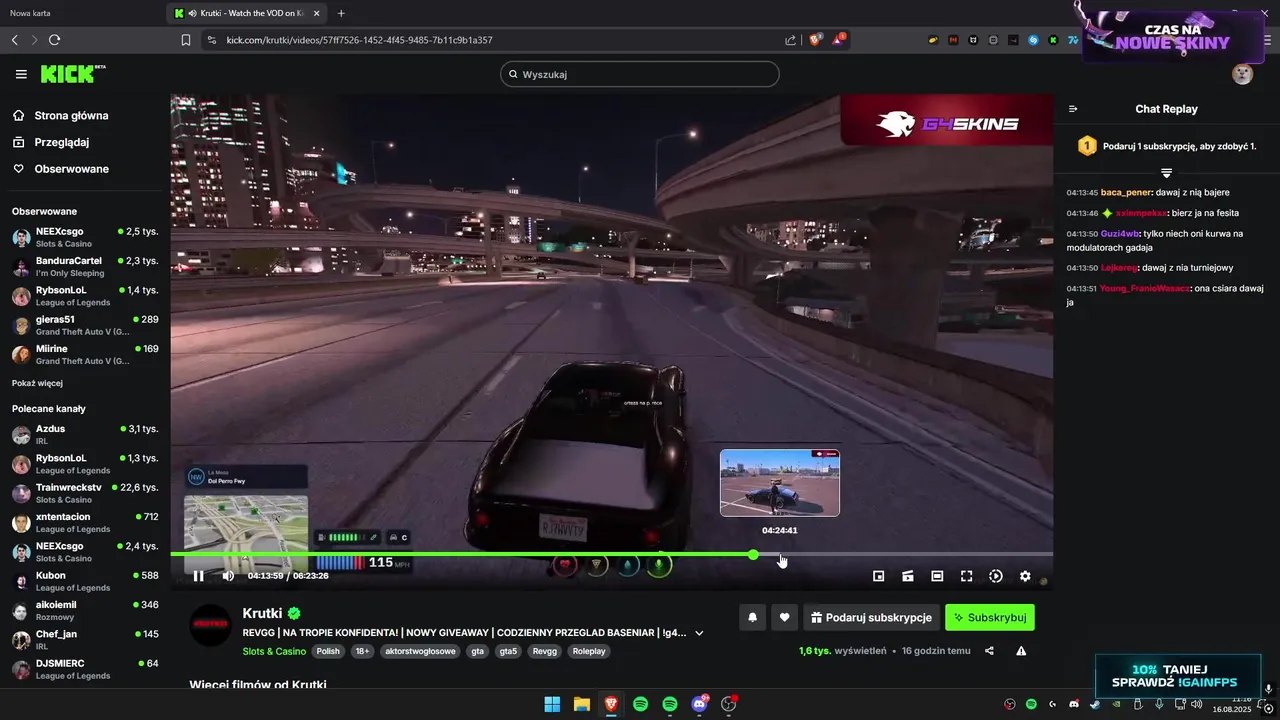The height and width of the screenshot is (720, 1280).
Task: Click the KICK logo
Action: [72, 74]
